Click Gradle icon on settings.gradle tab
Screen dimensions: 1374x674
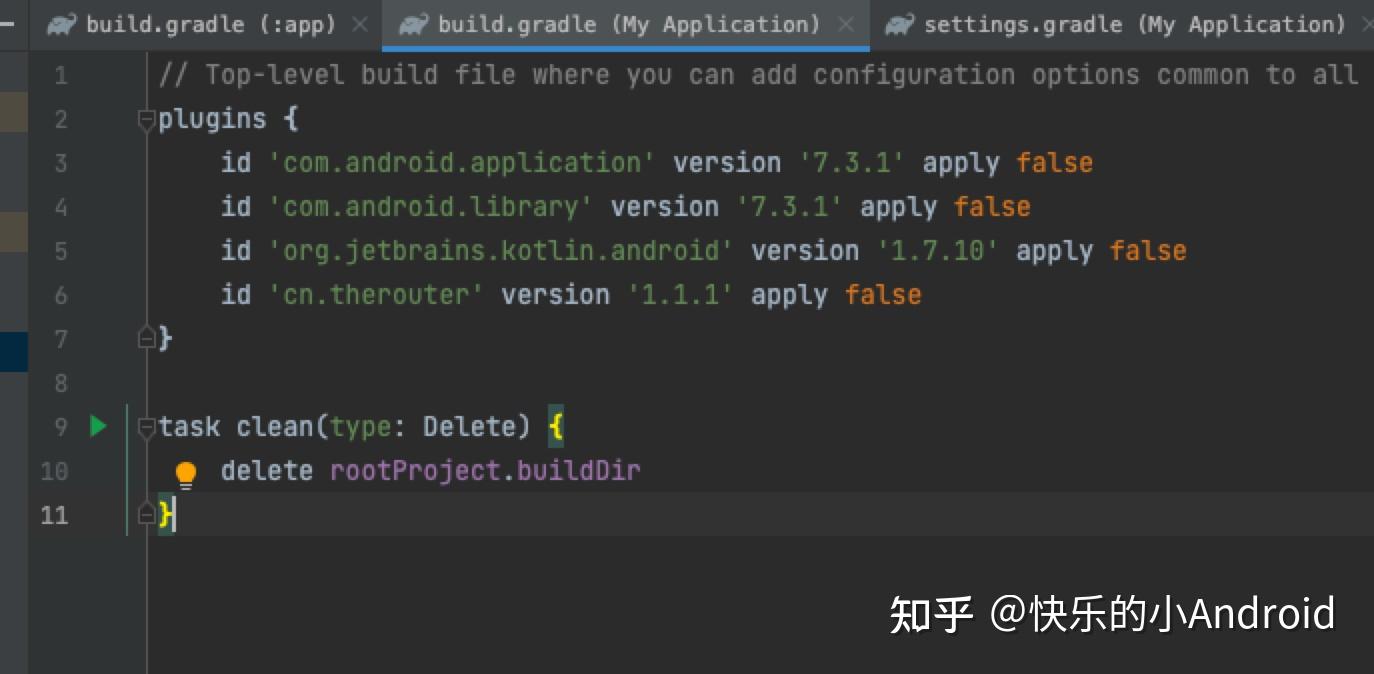[901, 24]
